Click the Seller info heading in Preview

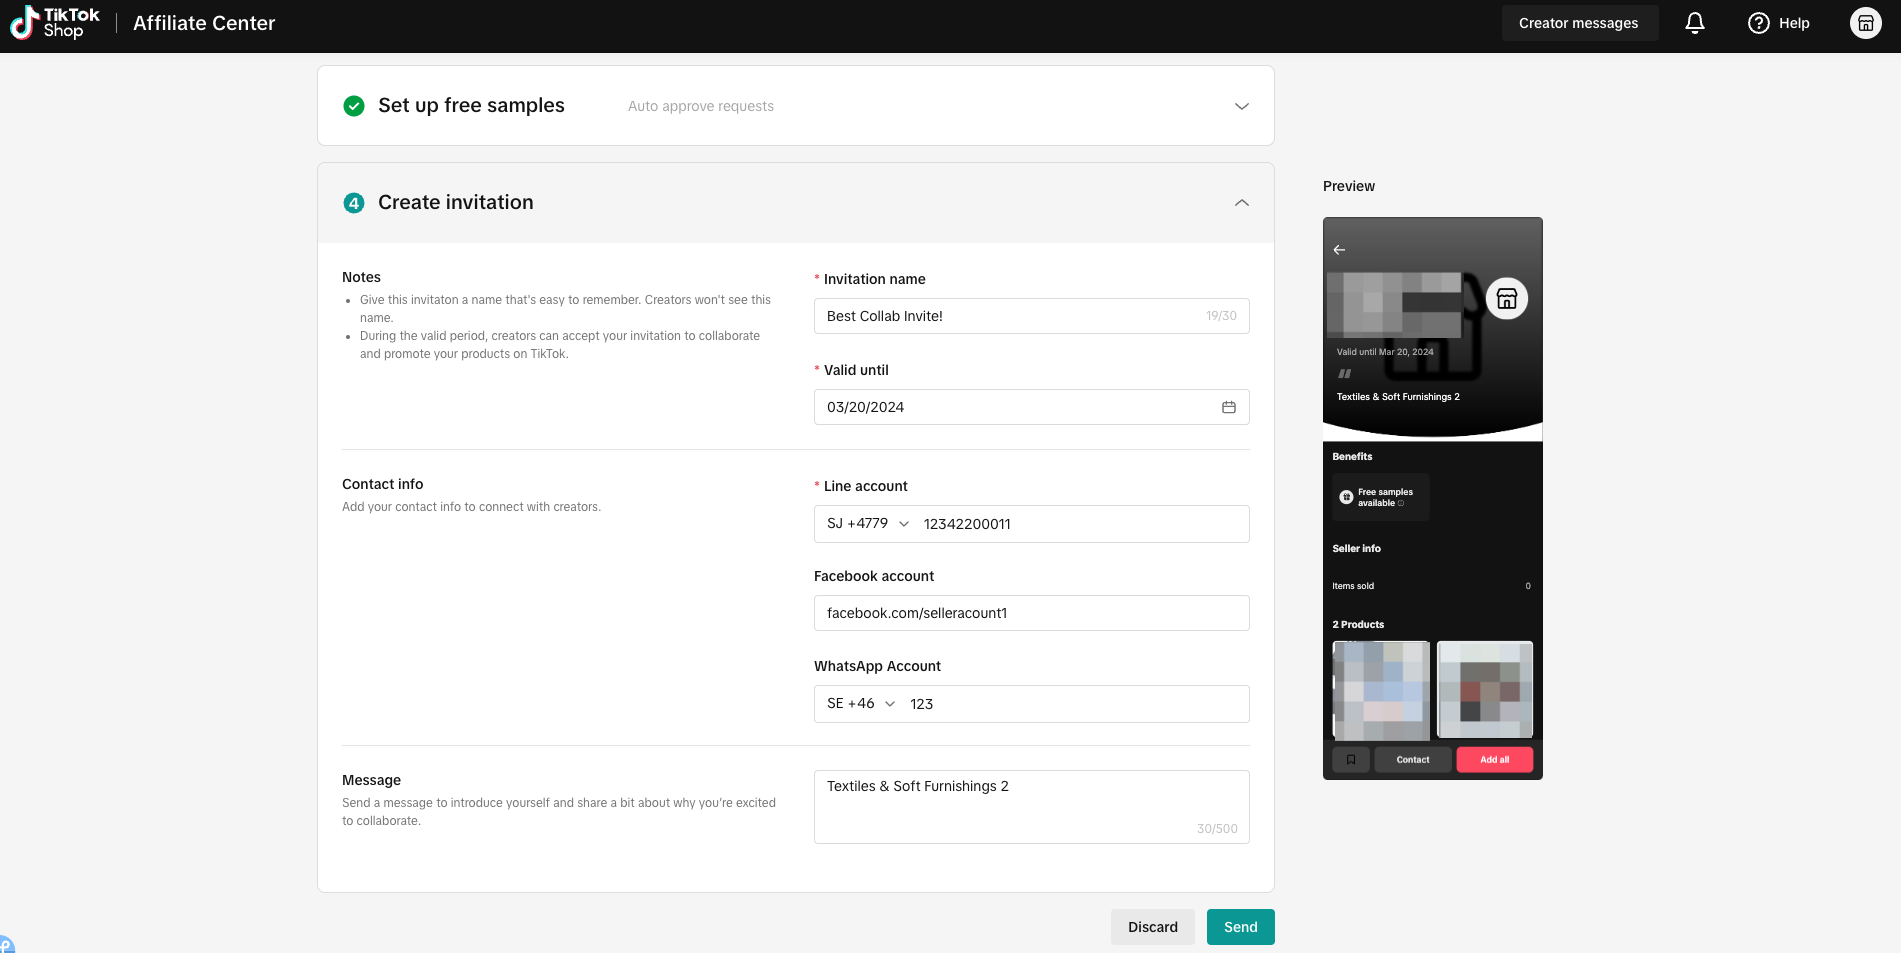(x=1357, y=549)
